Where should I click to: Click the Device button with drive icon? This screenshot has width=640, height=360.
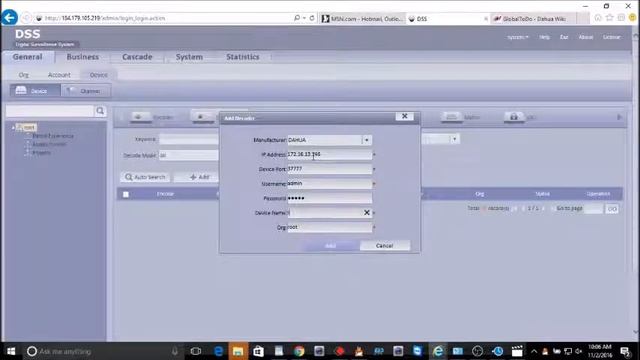35,91
